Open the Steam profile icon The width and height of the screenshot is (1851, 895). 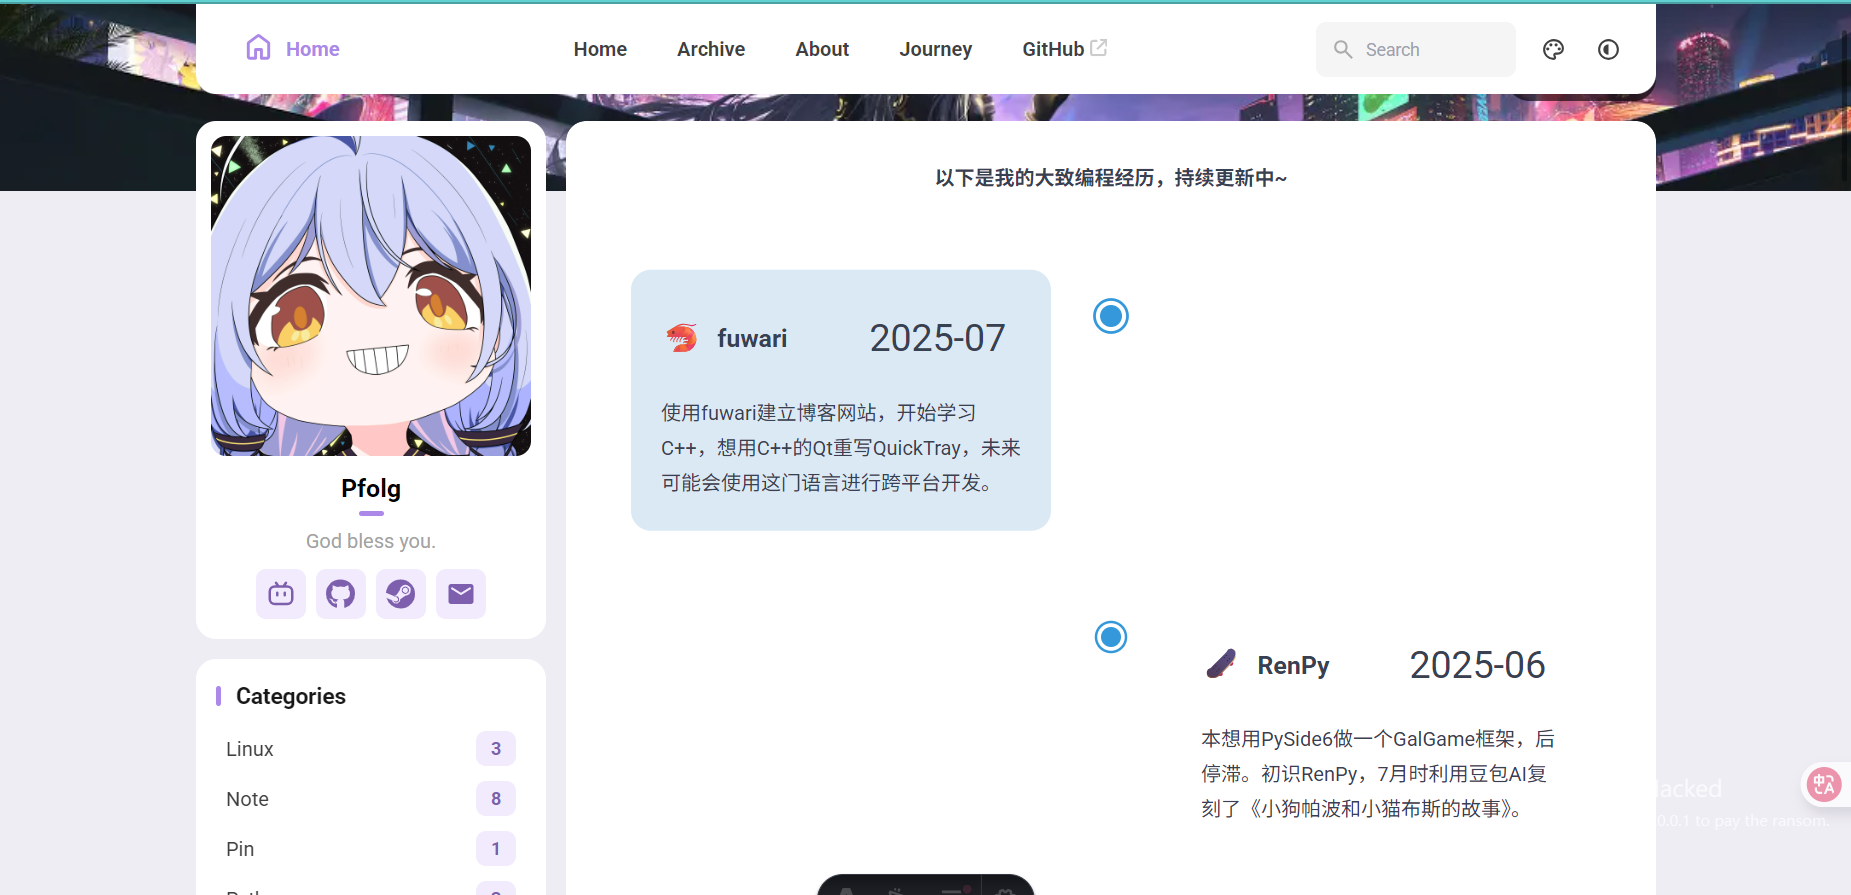click(401, 594)
